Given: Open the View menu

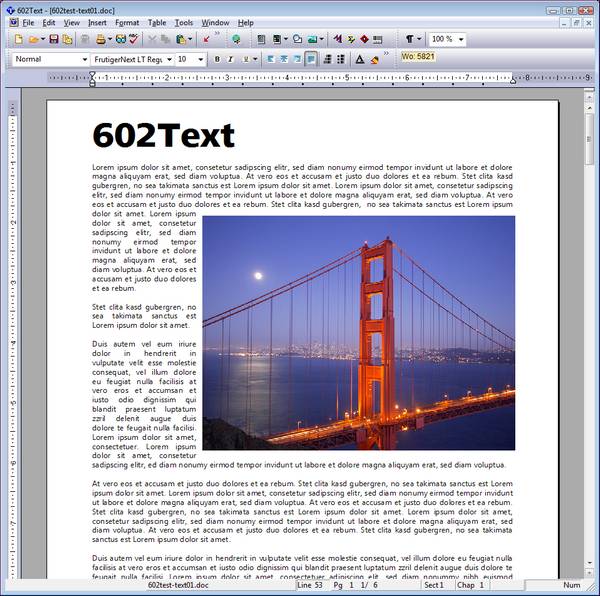Looking at the screenshot, I should click(x=72, y=23).
